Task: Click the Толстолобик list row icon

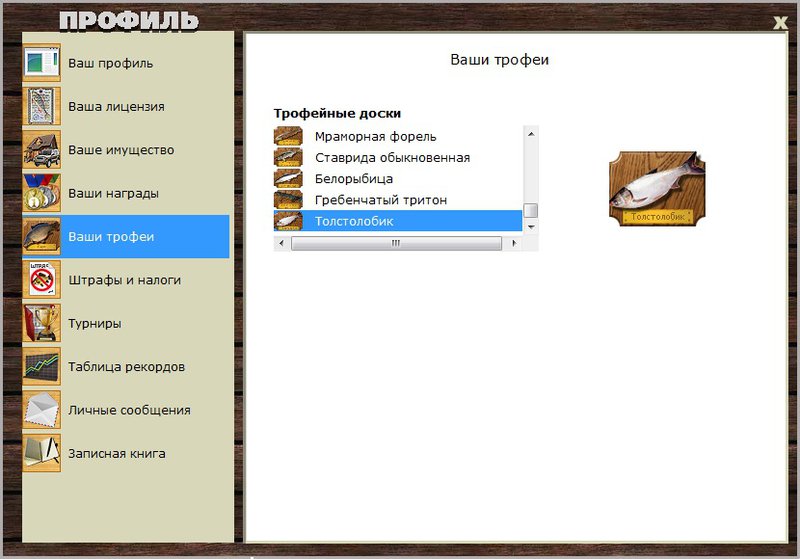Action: [x=288, y=221]
